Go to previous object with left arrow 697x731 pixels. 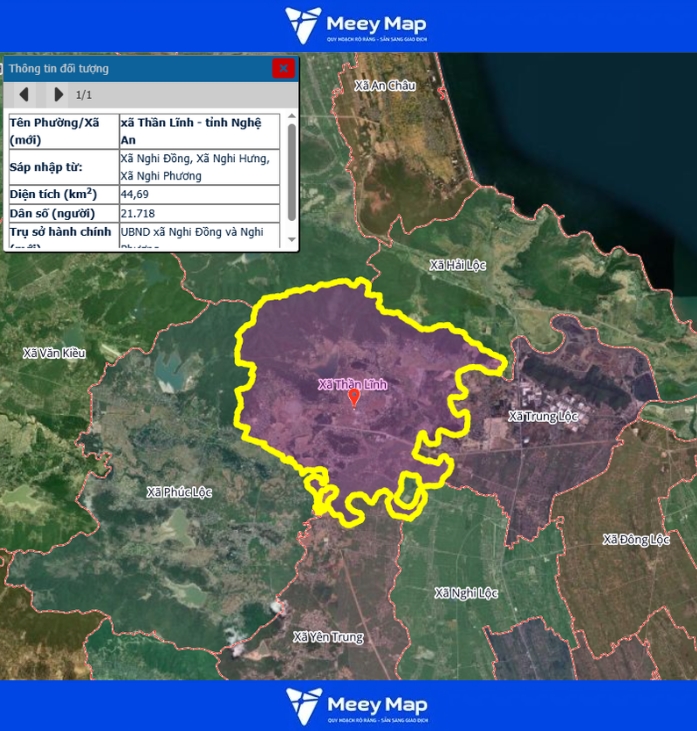(x=24, y=95)
